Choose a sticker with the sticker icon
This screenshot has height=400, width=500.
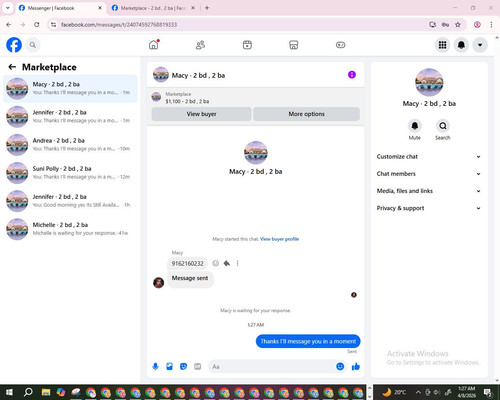(x=183, y=367)
